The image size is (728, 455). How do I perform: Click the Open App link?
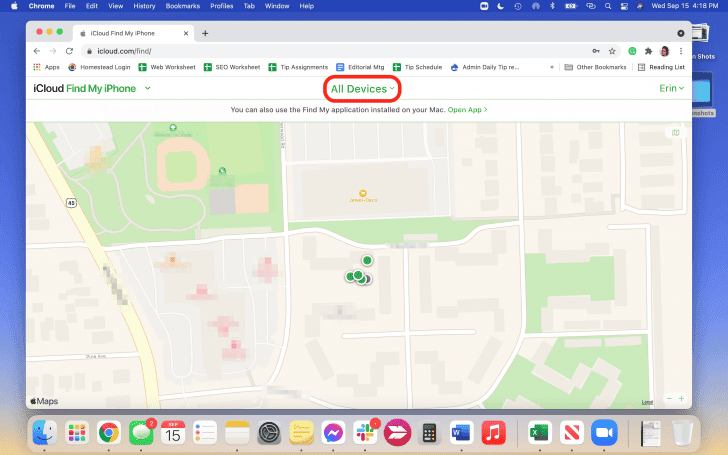tap(467, 109)
